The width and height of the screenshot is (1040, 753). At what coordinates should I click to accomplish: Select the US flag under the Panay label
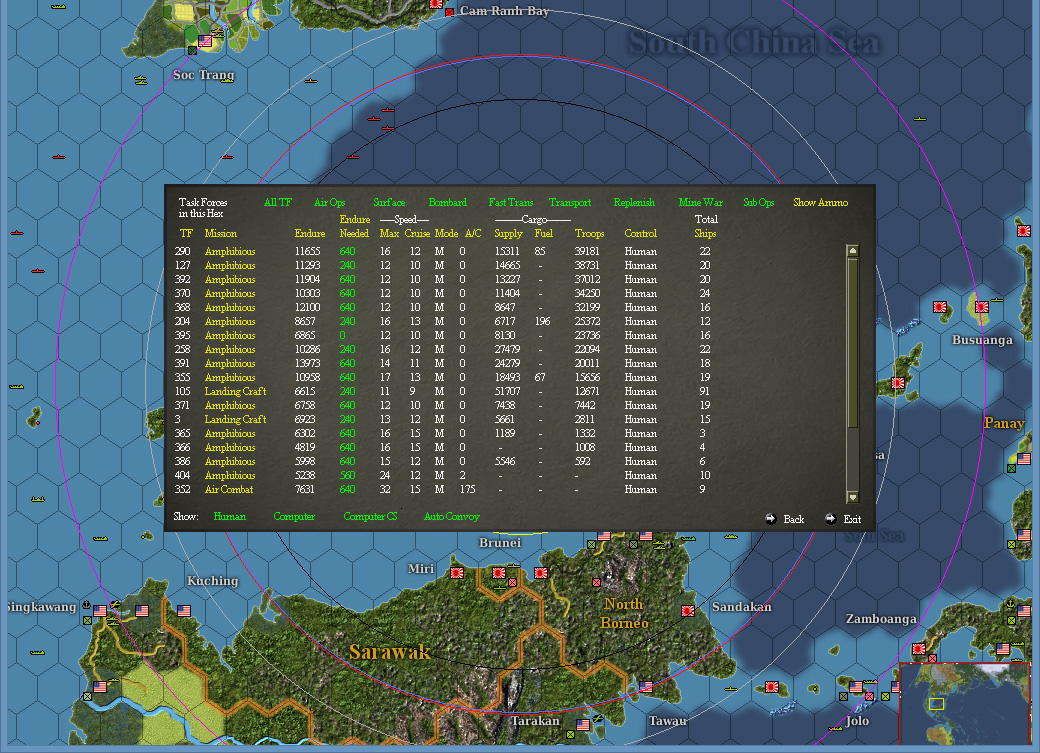click(x=1024, y=458)
